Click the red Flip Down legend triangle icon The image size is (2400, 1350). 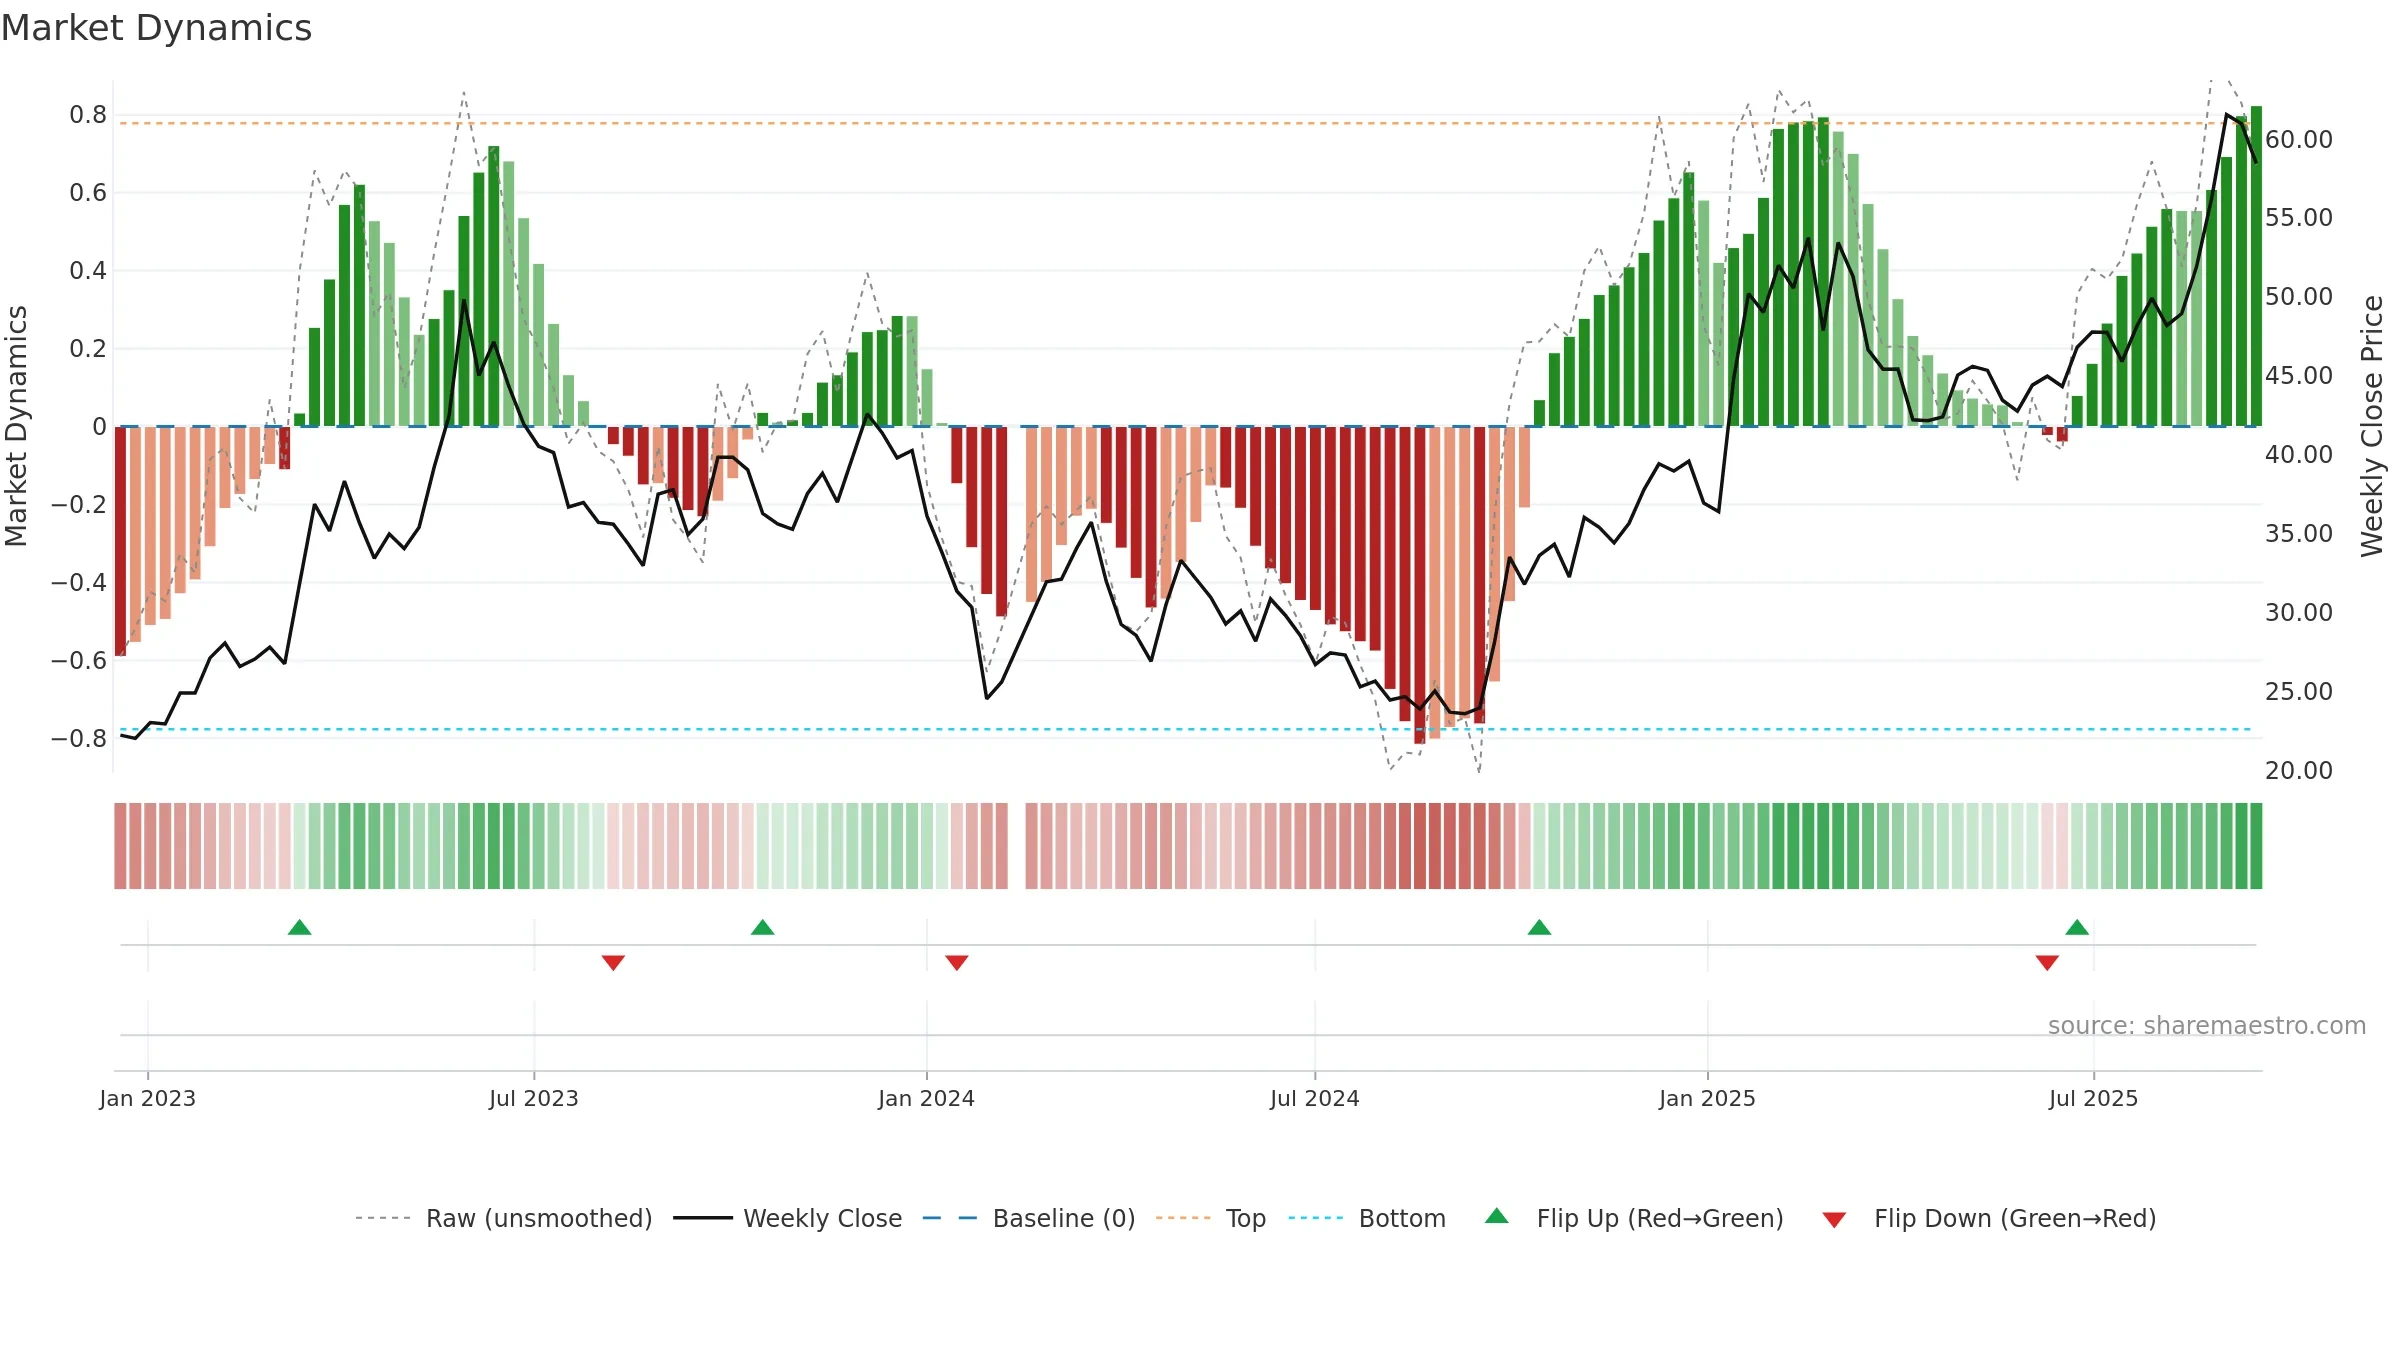1834,1220
